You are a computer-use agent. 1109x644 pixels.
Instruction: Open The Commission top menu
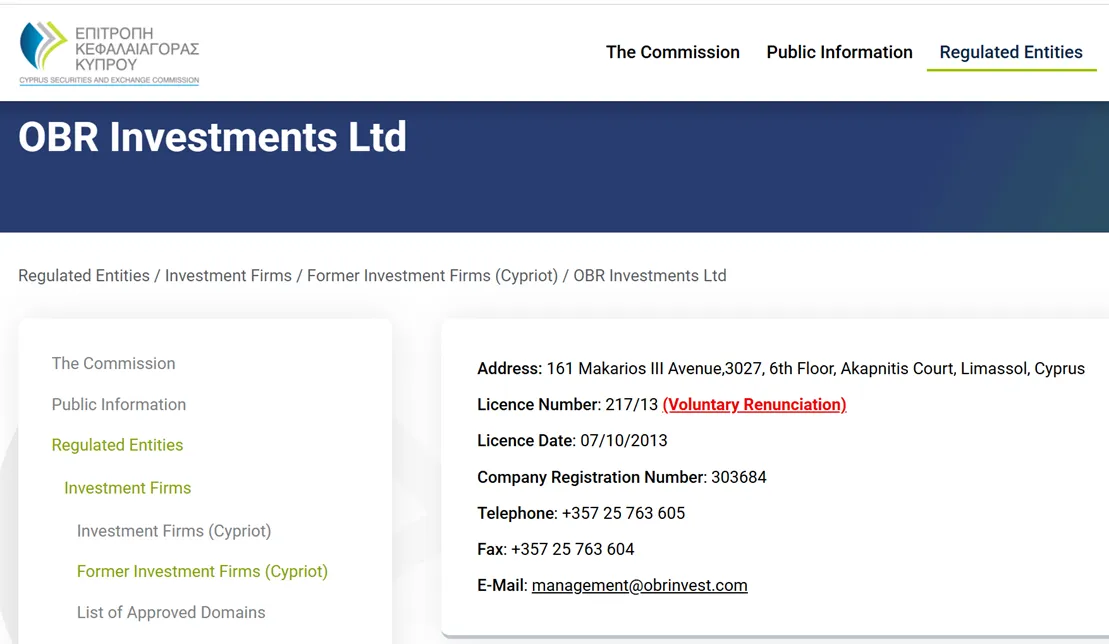point(673,52)
